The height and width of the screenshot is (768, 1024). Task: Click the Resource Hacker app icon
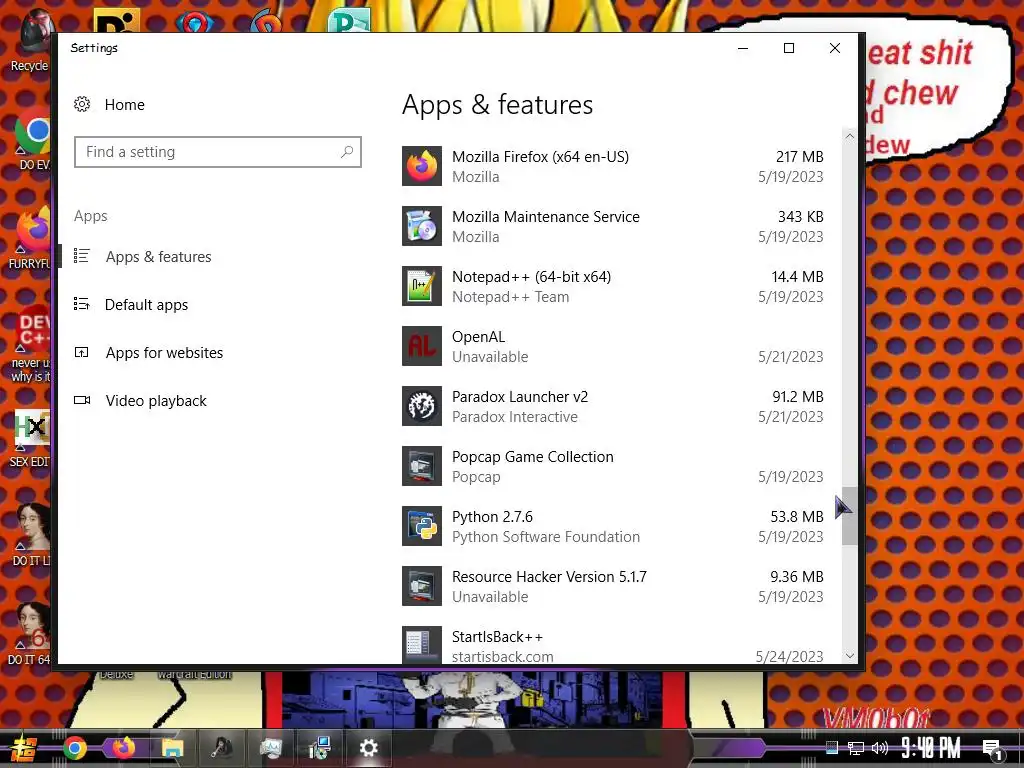point(421,586)
